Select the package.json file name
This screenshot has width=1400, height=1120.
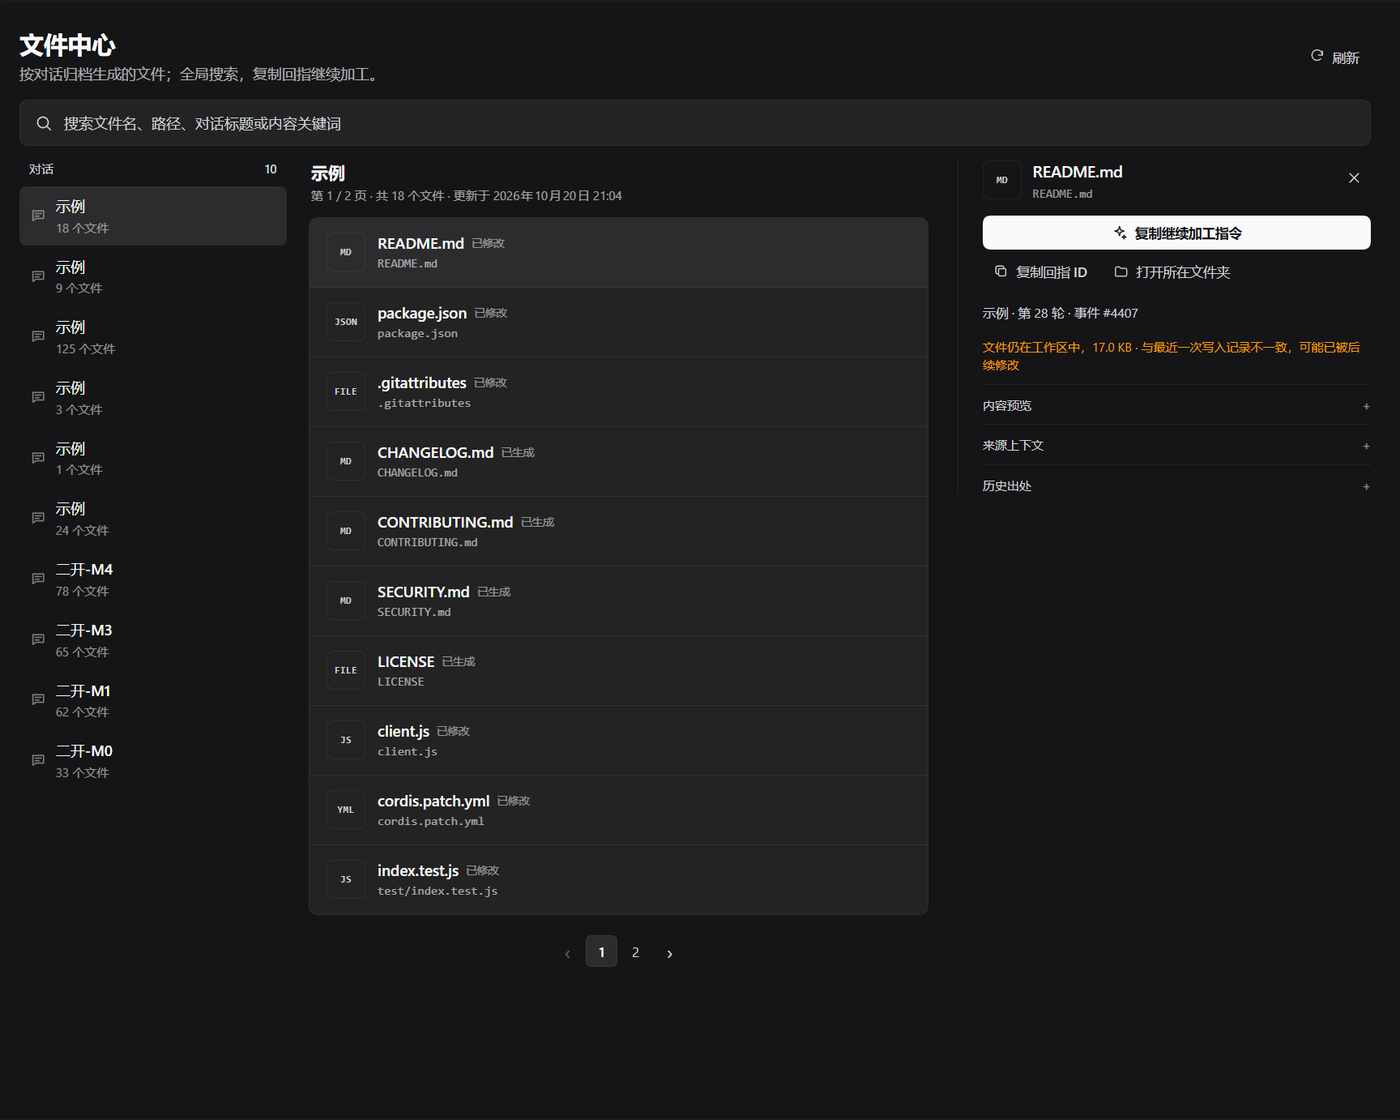[422, 313]
